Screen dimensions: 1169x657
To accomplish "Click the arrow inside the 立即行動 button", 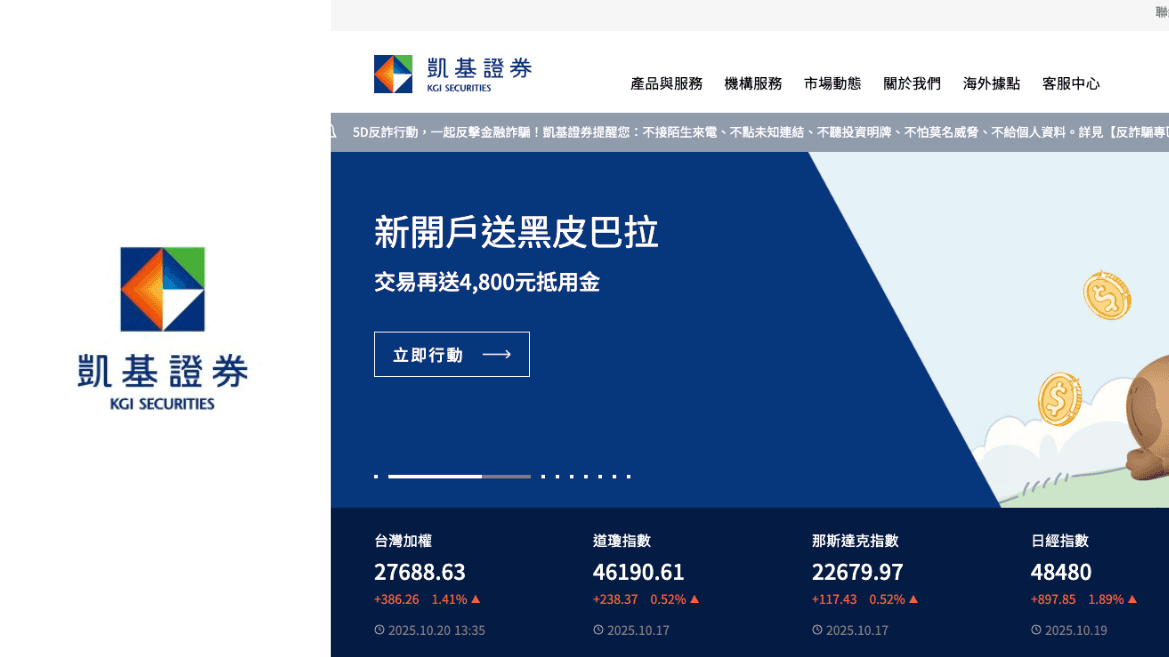I will 496,355.
